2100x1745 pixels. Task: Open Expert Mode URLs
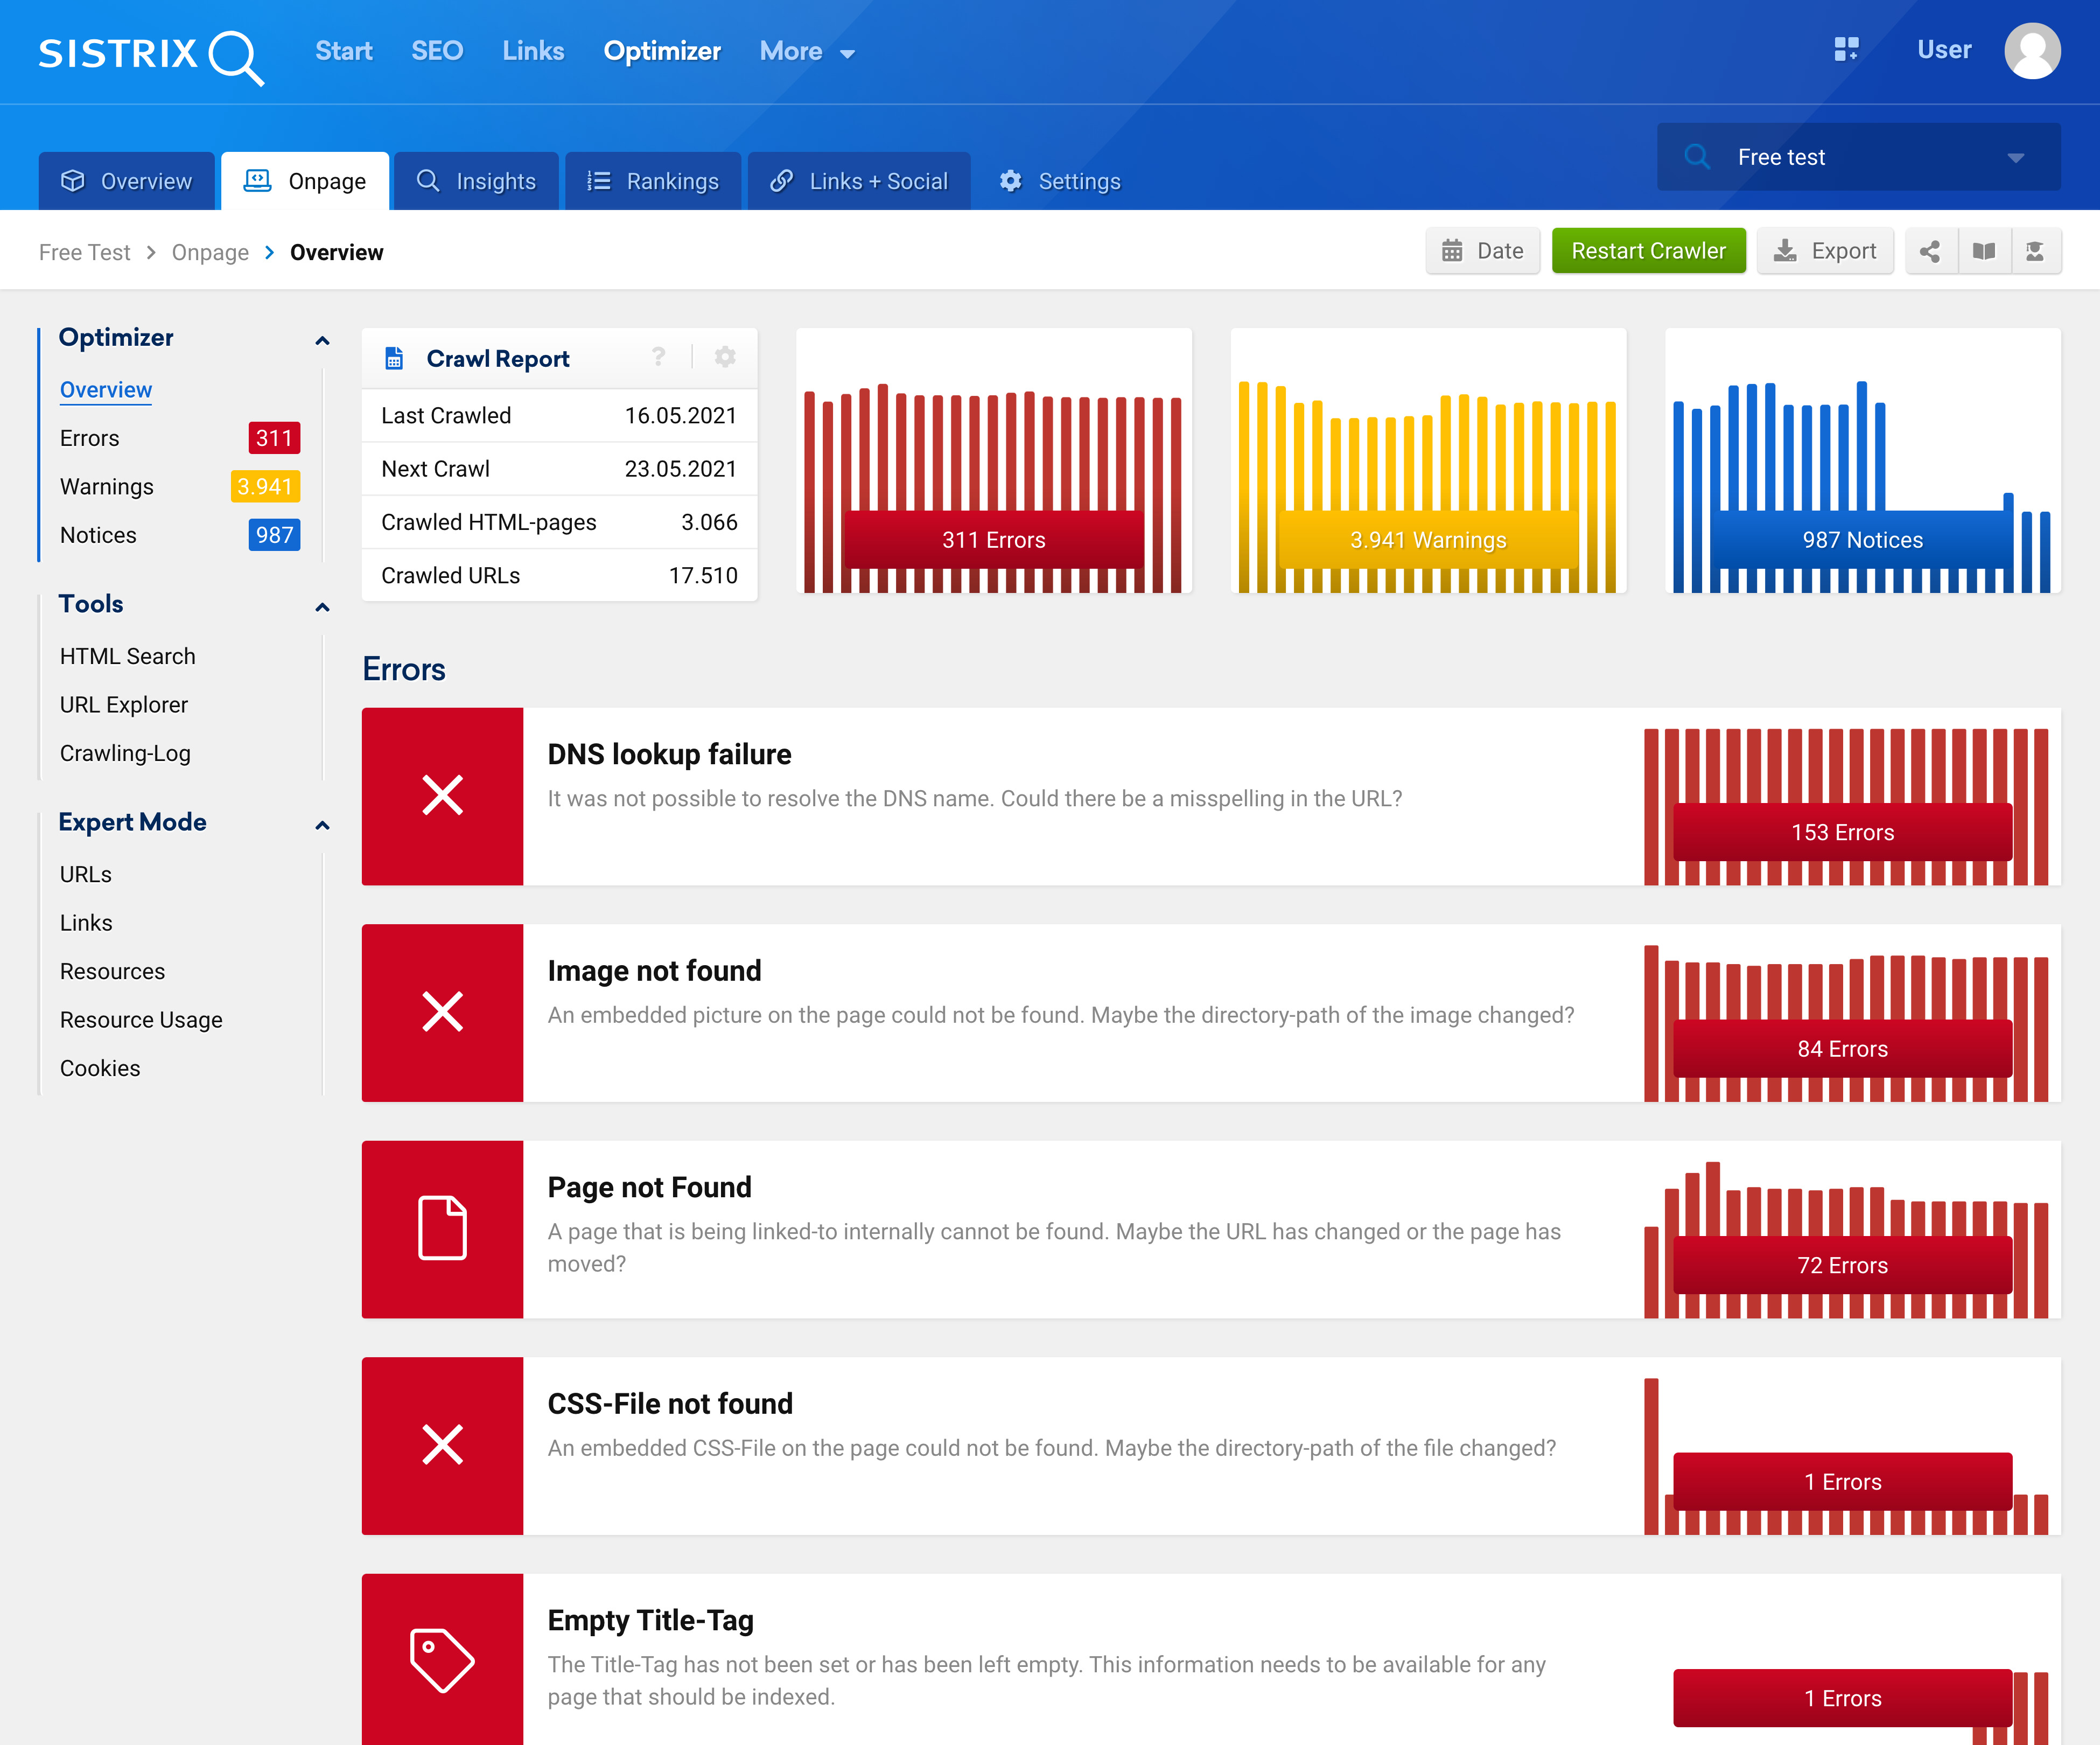point(86,874)
